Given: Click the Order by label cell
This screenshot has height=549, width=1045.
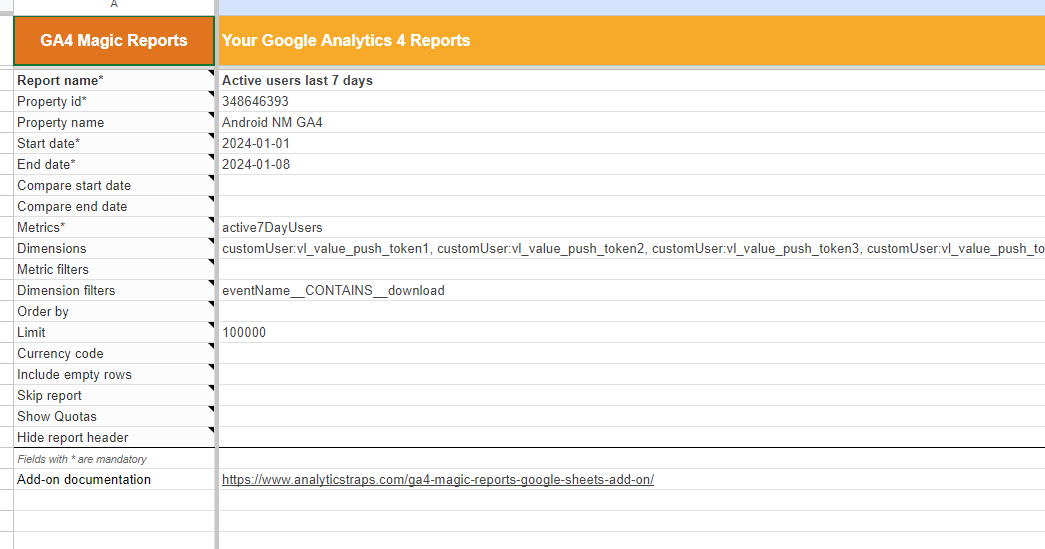Looking at the screenshot, I should [114, 311].
